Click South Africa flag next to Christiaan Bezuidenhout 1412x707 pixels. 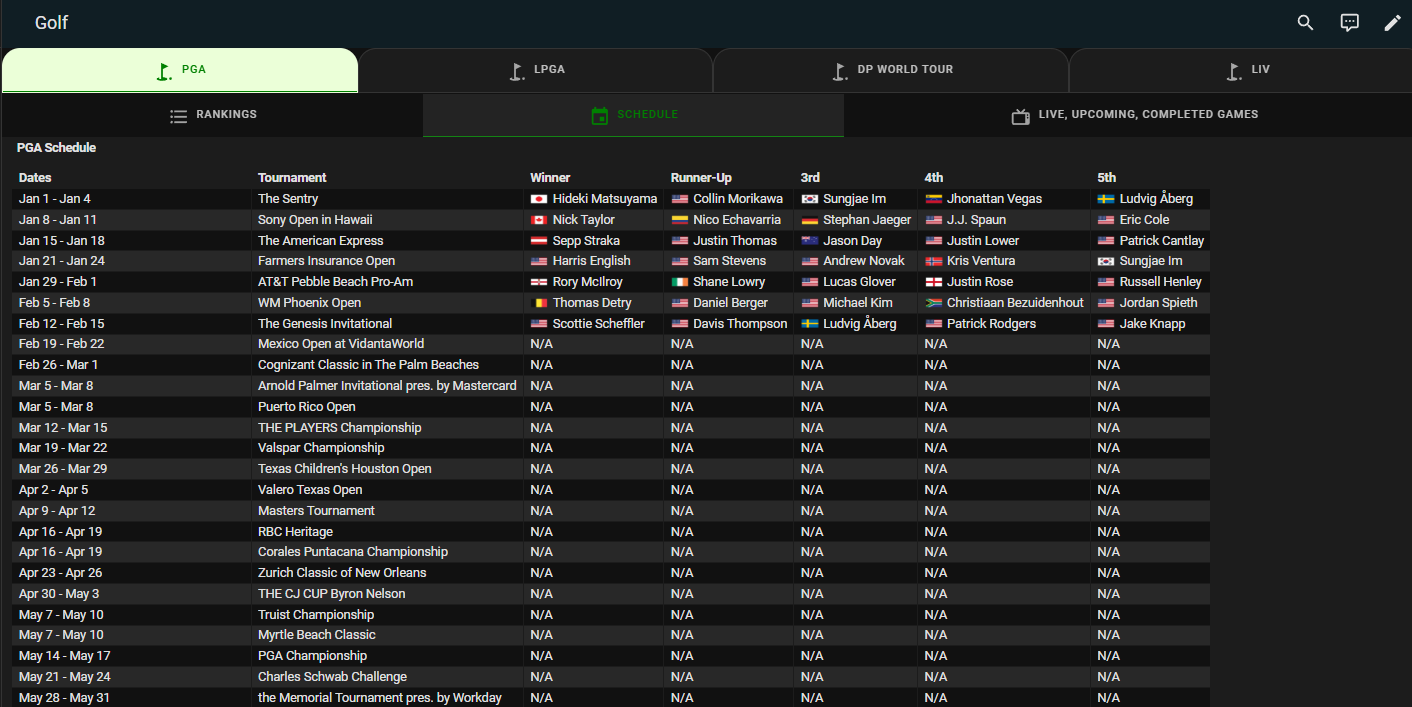933,303
